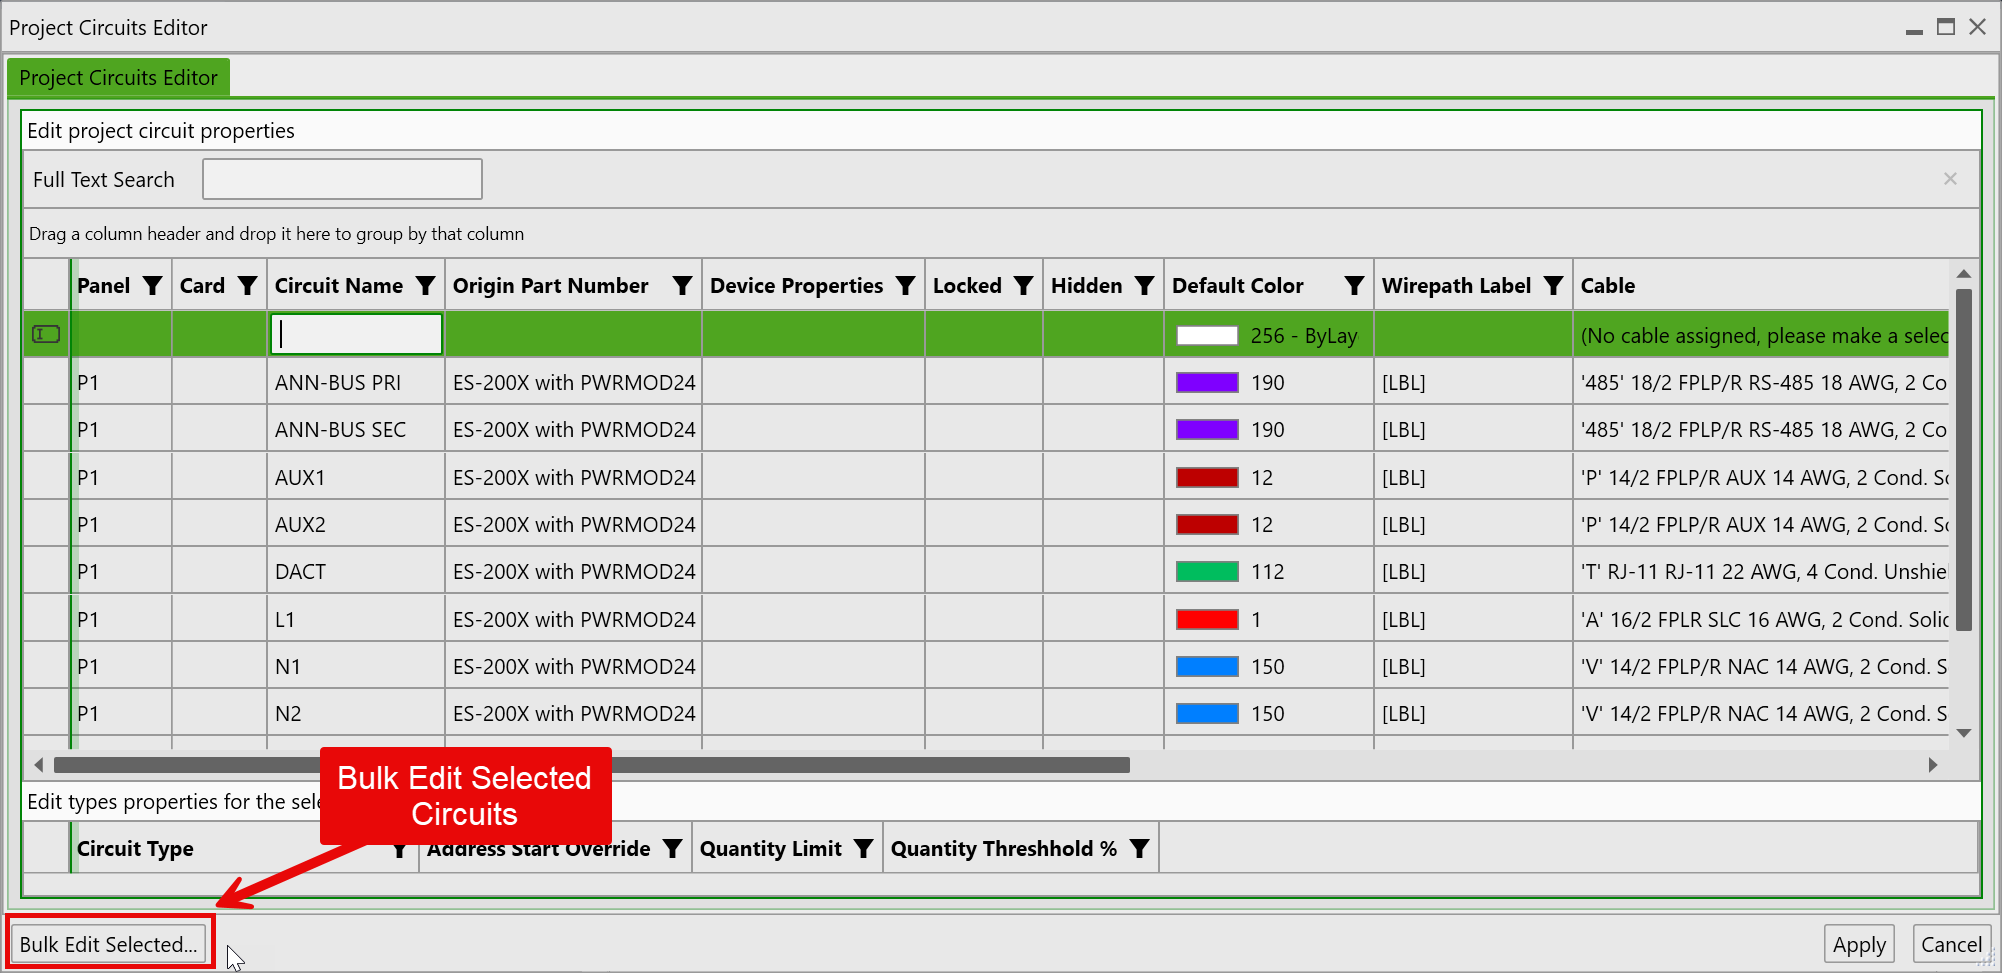This screenshot has width=2002, height=973.
Task: Click the Bulk Edit Selected button
Action: tap(108, 943)
